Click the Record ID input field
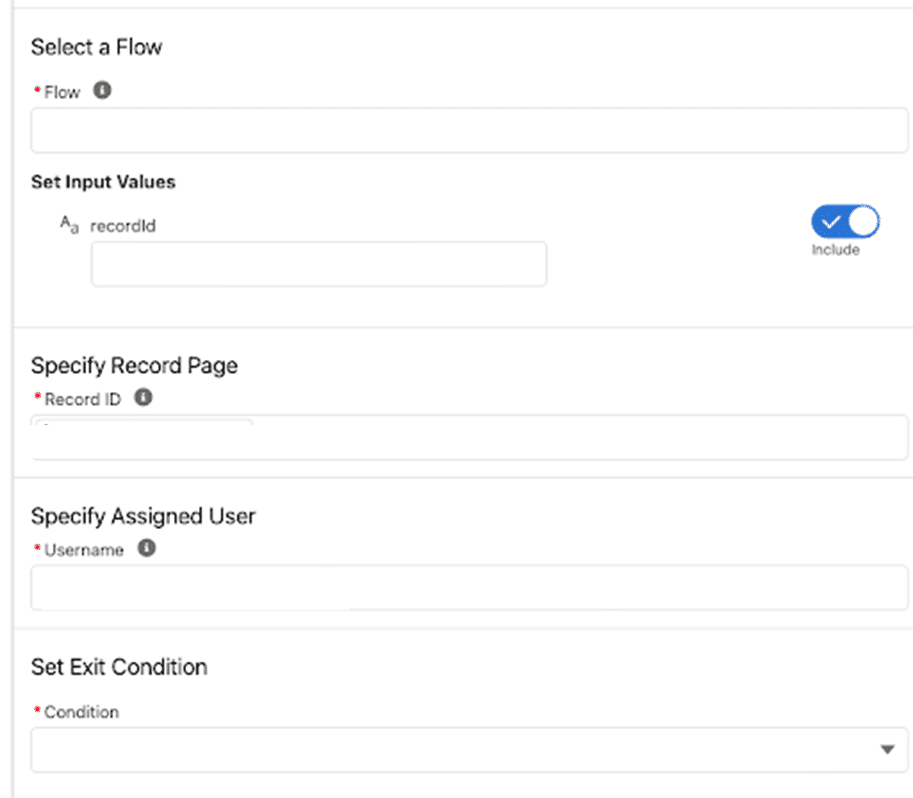 (469, 440)
